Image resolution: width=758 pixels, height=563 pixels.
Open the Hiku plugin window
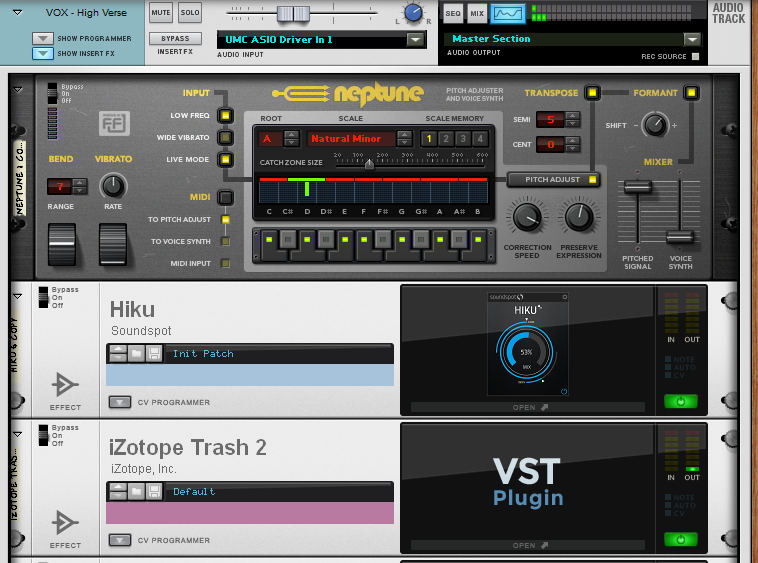(527, 407)
